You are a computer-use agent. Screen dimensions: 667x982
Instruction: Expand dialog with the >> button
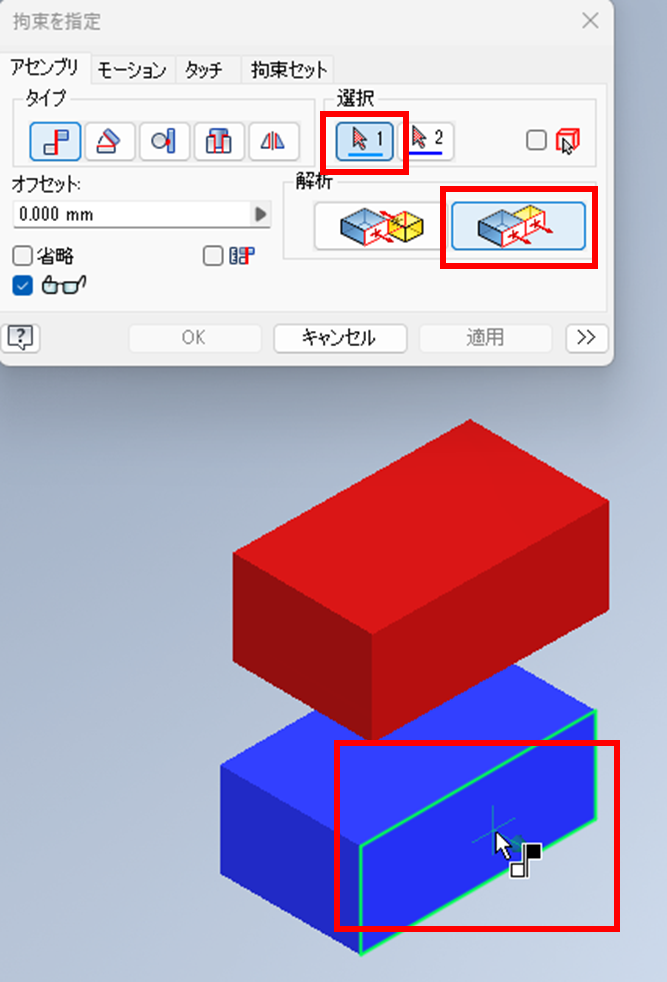coord(586,338)
